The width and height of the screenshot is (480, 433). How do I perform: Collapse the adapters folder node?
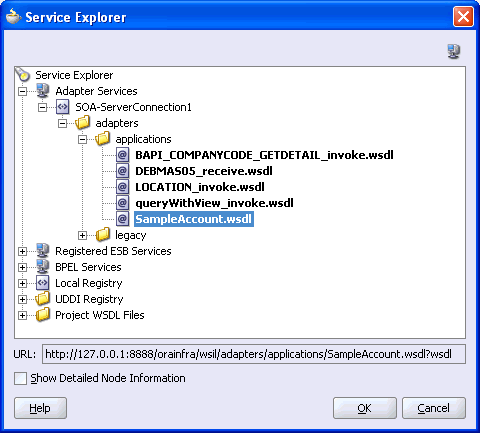pyautogui.click(x=62, y=123)
